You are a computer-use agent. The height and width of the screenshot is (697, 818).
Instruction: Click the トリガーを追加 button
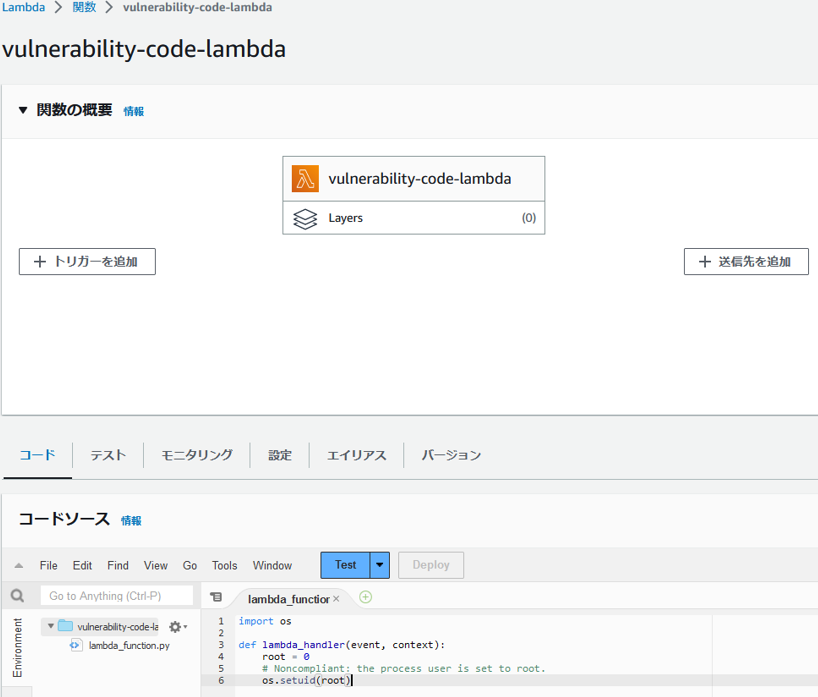pos(87,261)
